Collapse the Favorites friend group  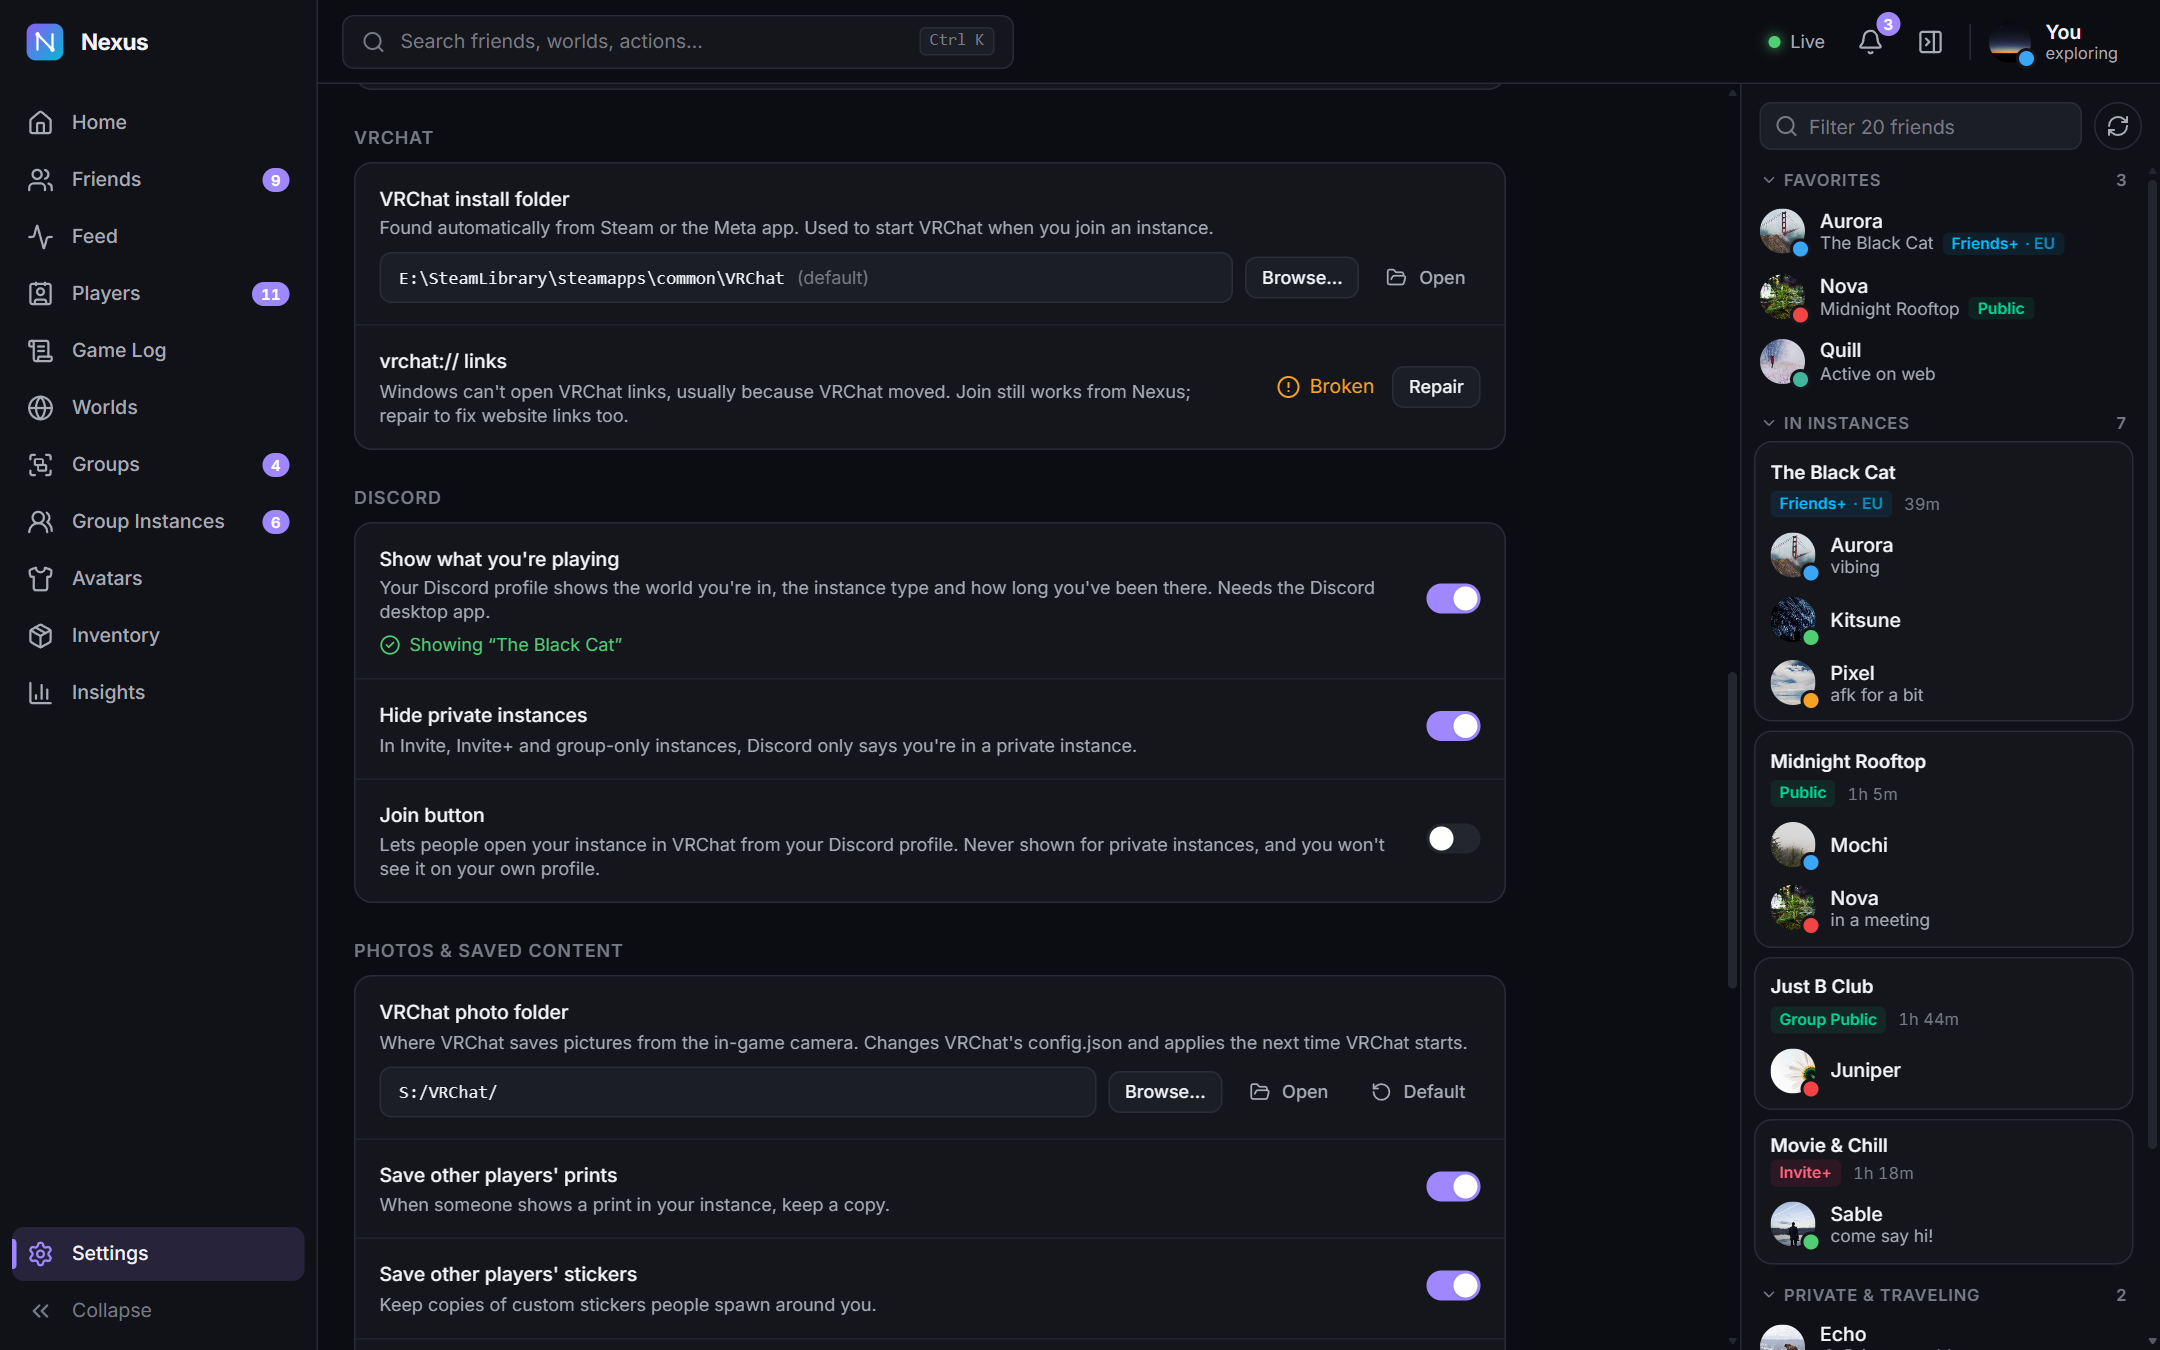pos(1943,180)
